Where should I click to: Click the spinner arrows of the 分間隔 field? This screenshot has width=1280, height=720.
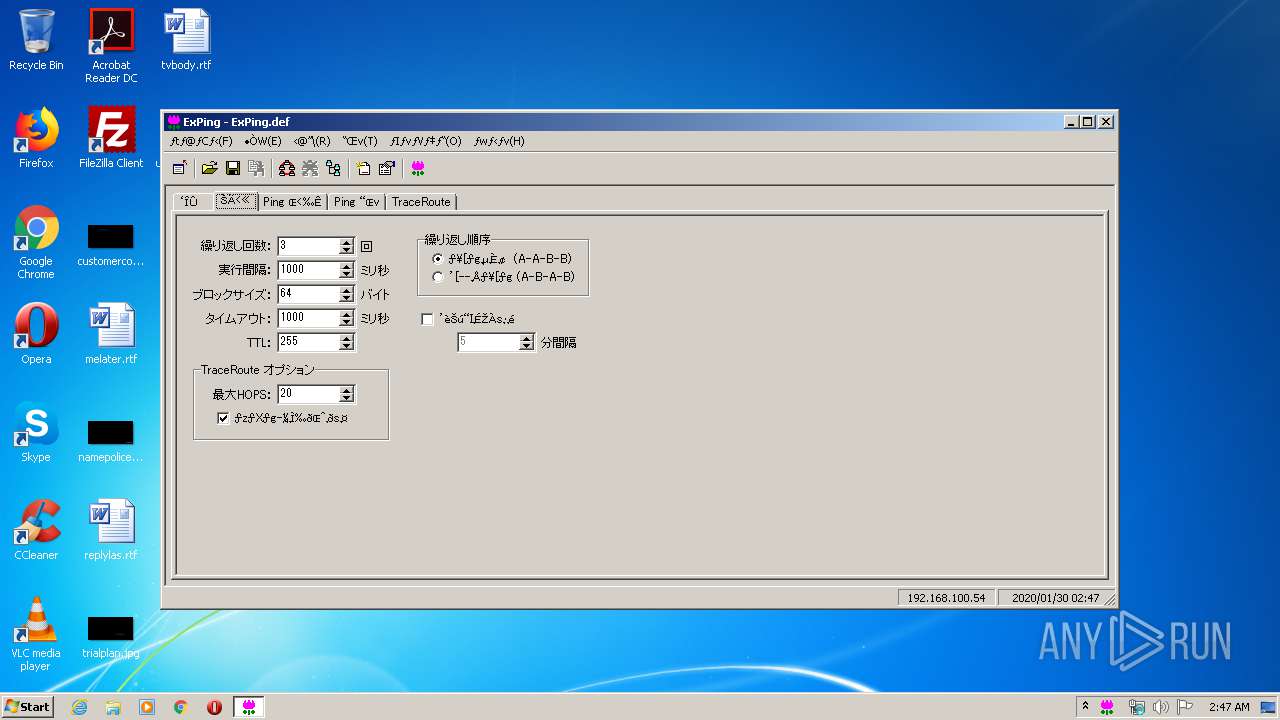click(x=527, y=342)
